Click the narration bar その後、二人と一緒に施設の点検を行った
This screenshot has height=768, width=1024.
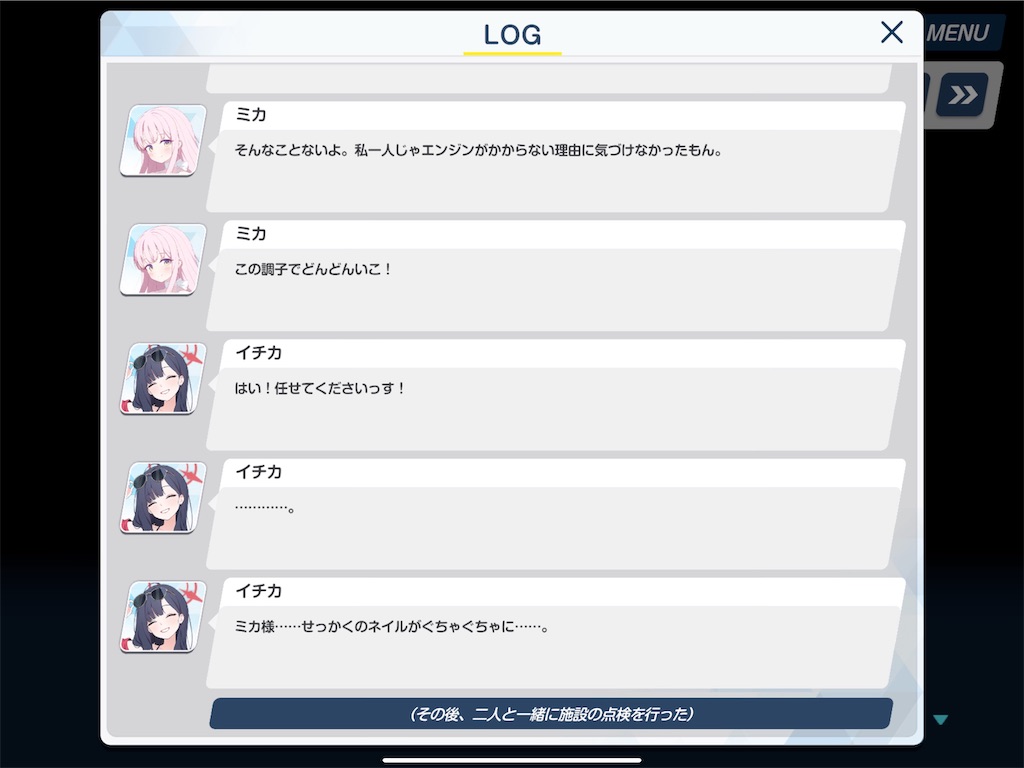[551, 714]
